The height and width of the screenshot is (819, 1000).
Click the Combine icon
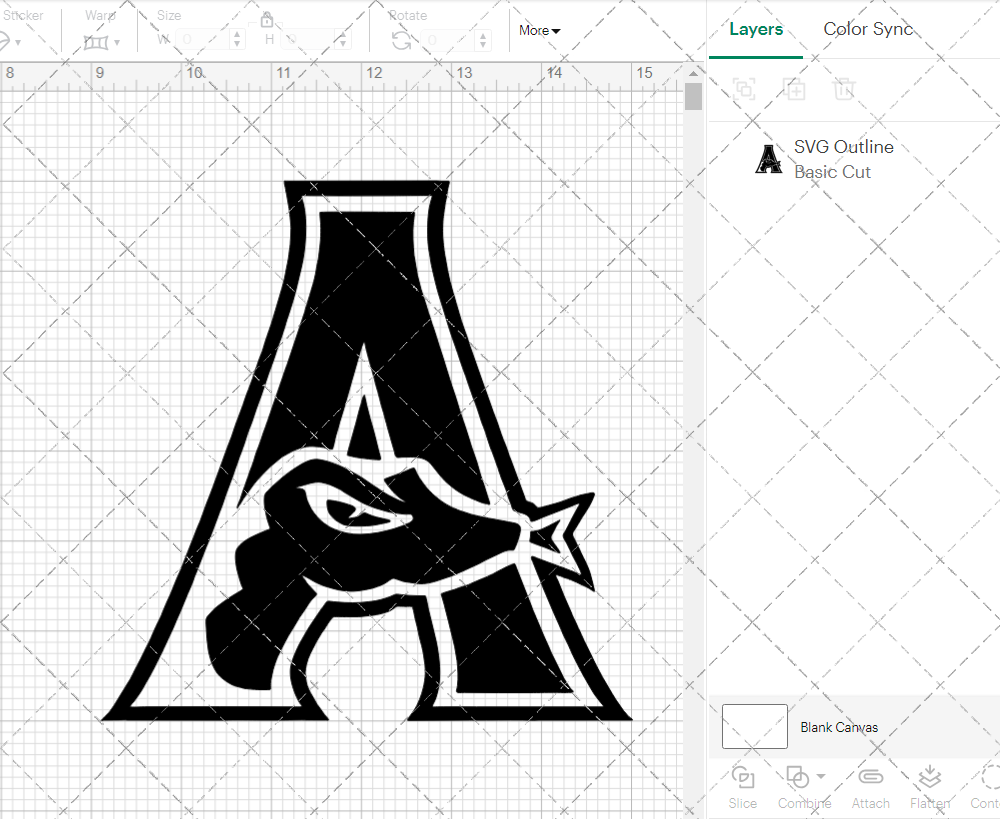(797, 776)
